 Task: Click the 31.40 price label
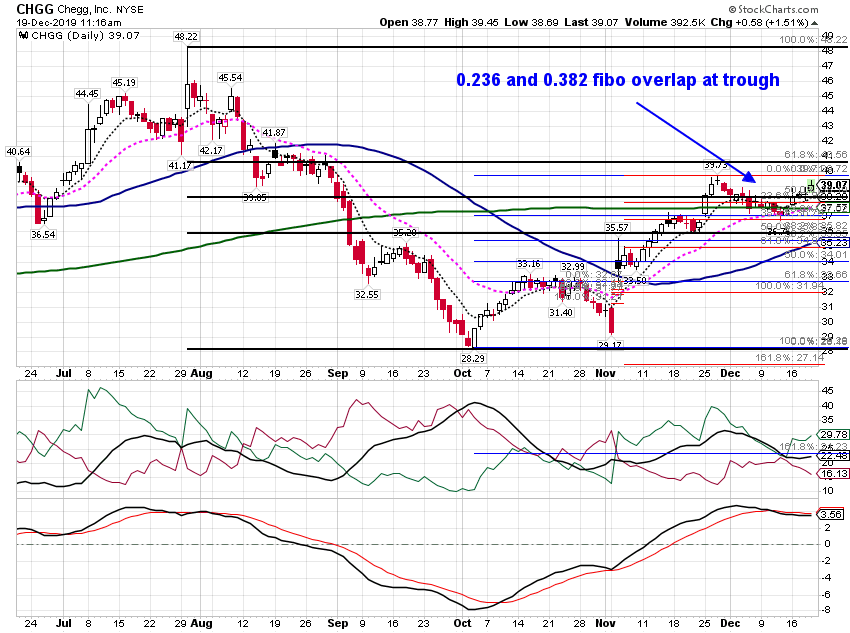pos(561,312)
